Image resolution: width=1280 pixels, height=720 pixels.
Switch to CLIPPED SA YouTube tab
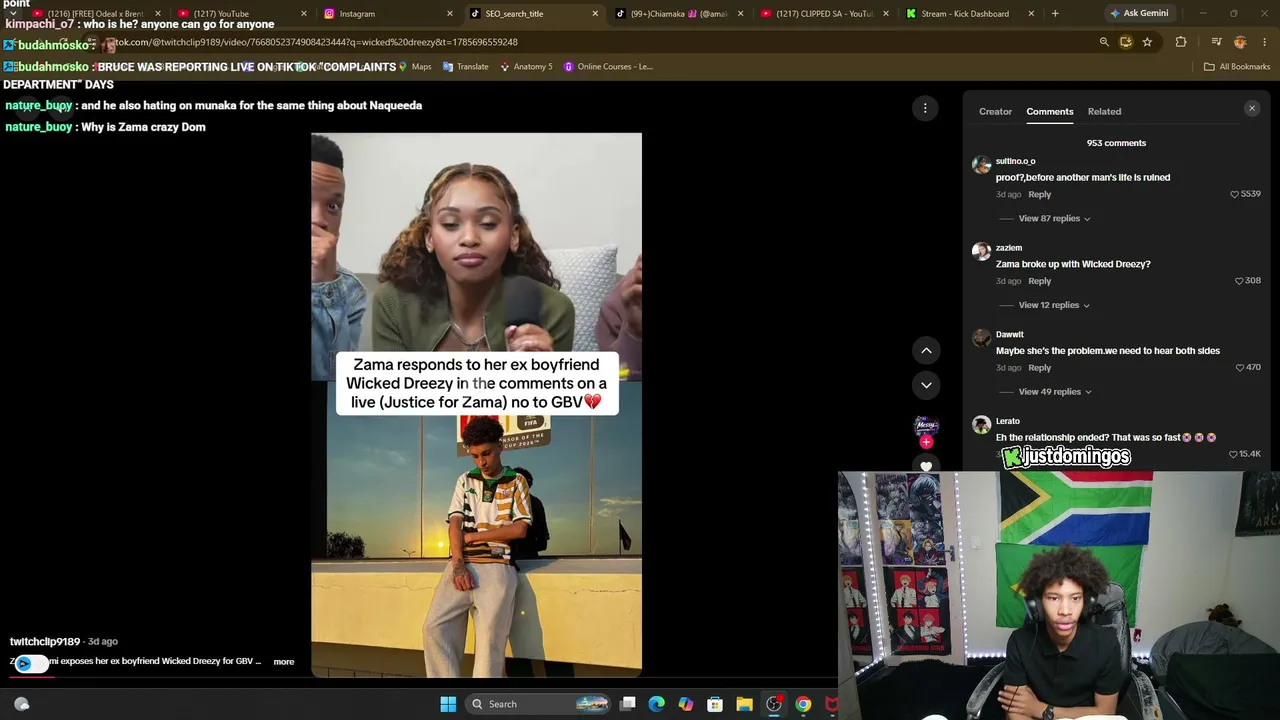click(823, 14)
